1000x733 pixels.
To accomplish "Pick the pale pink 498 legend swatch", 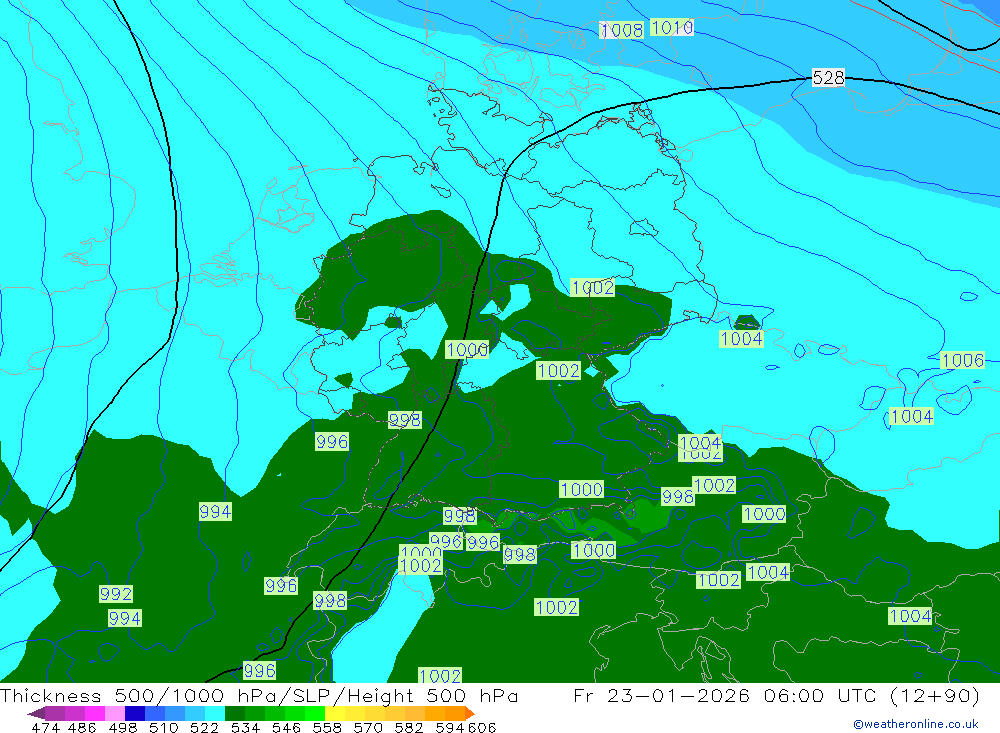I will [x=114, y=713].
